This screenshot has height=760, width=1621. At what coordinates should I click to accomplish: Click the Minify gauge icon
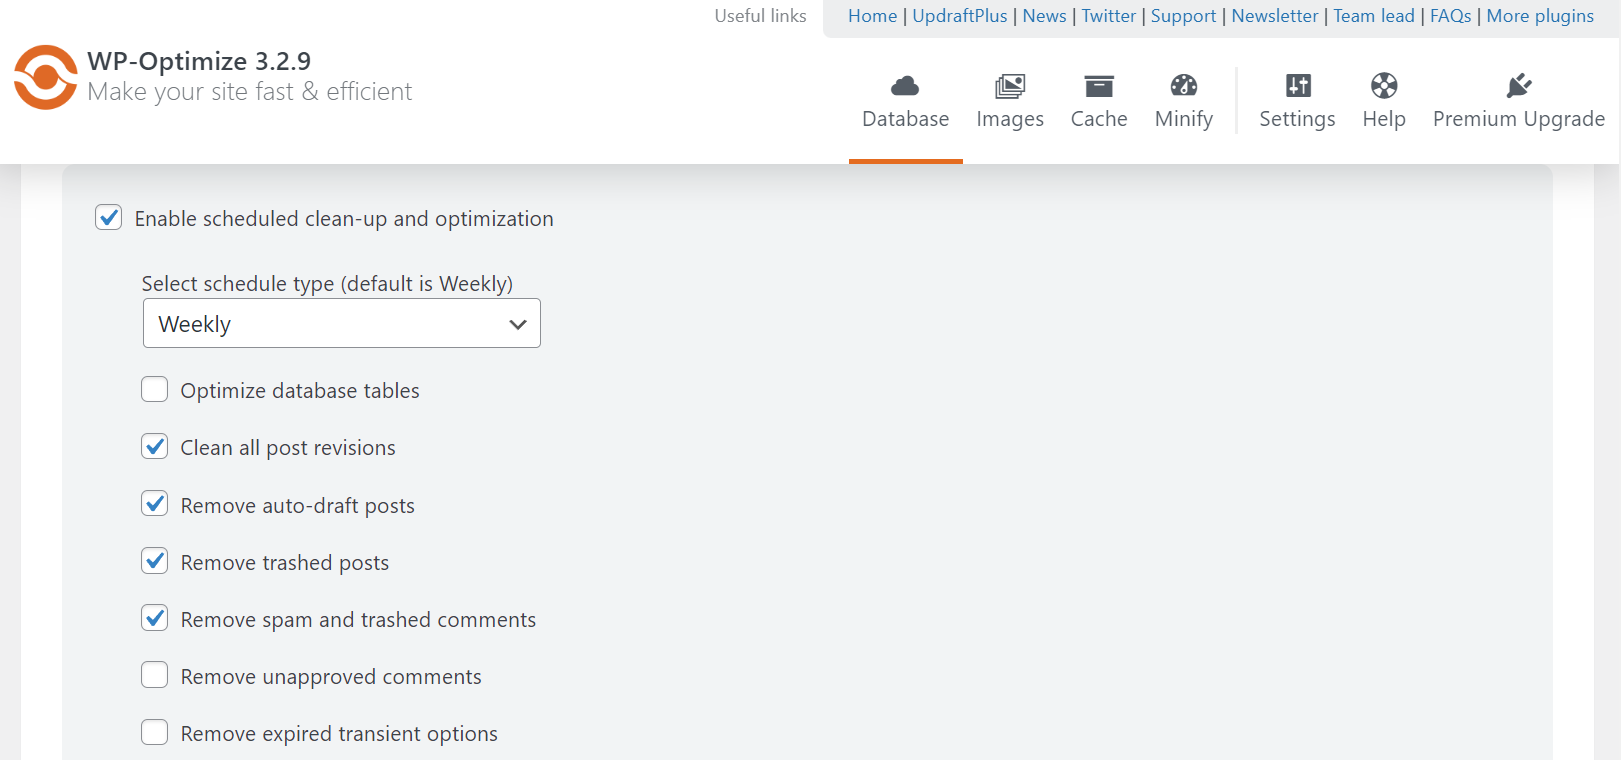point(1184,86)
